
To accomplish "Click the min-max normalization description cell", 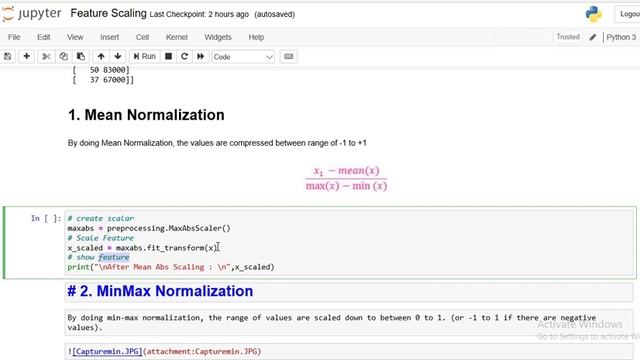I will coord(349,322).
